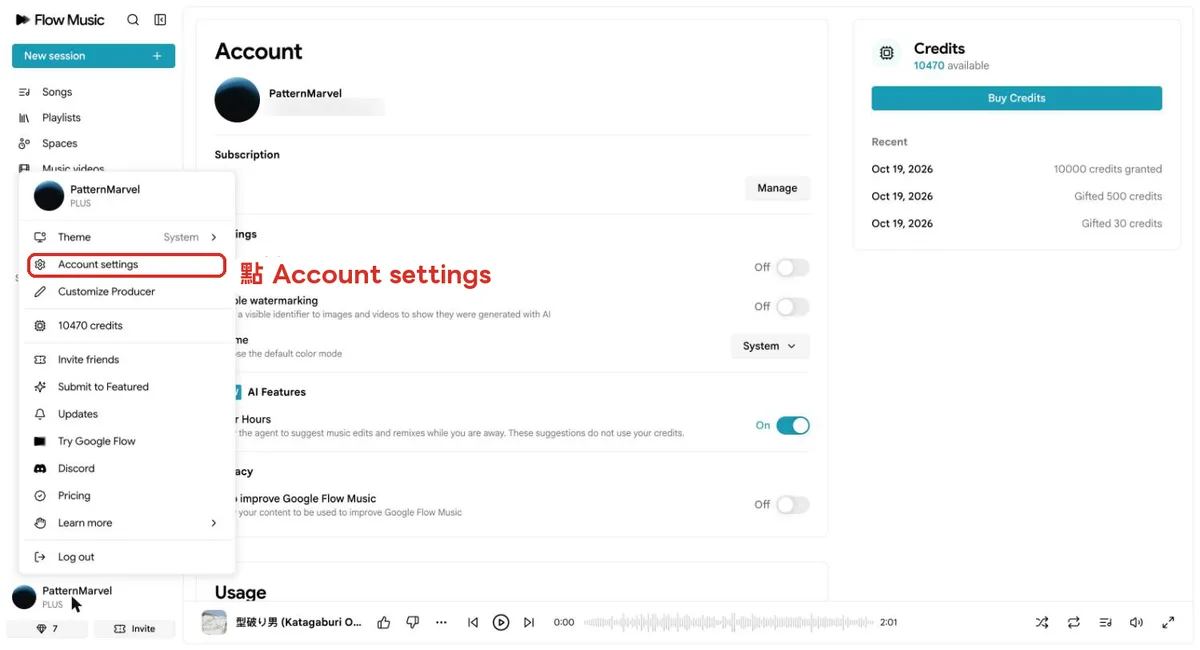Image resolution: width=1200 pixels, height=650 pixels.
Task: Dislike the current song with thumbs down
Action: click(x=413, y=622)
